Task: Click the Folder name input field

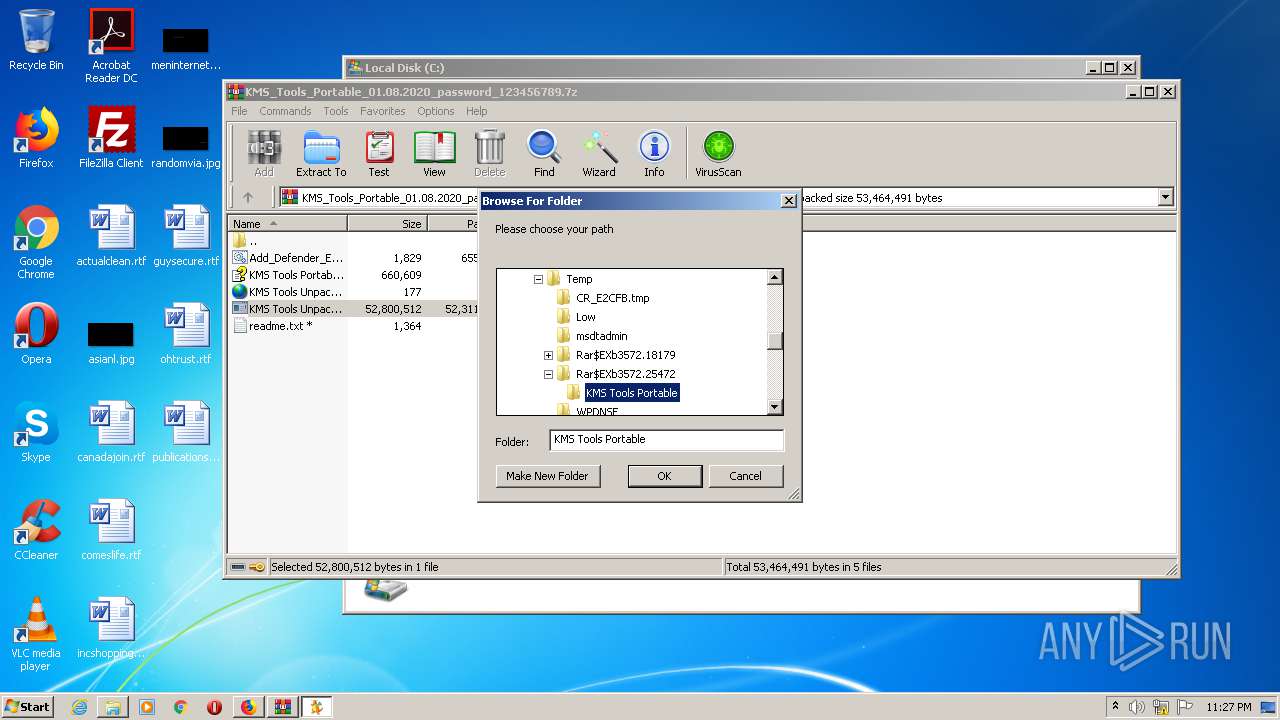Action: 667,440
